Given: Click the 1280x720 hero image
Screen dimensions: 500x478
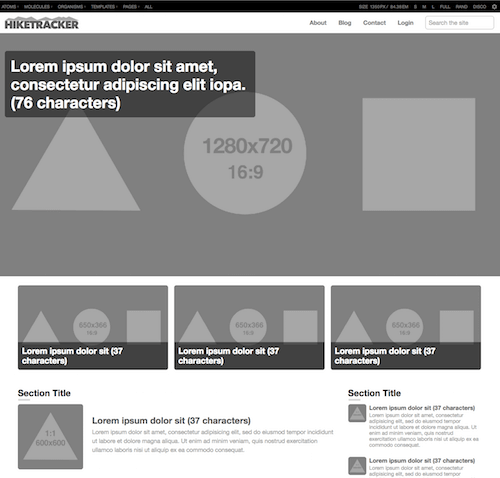Looking at the screenshot, I should pyautogui.click(x=250, y=155).
